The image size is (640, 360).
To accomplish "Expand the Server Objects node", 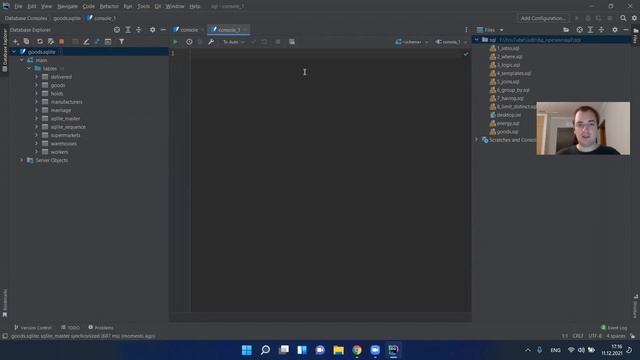I will [22, 160].
